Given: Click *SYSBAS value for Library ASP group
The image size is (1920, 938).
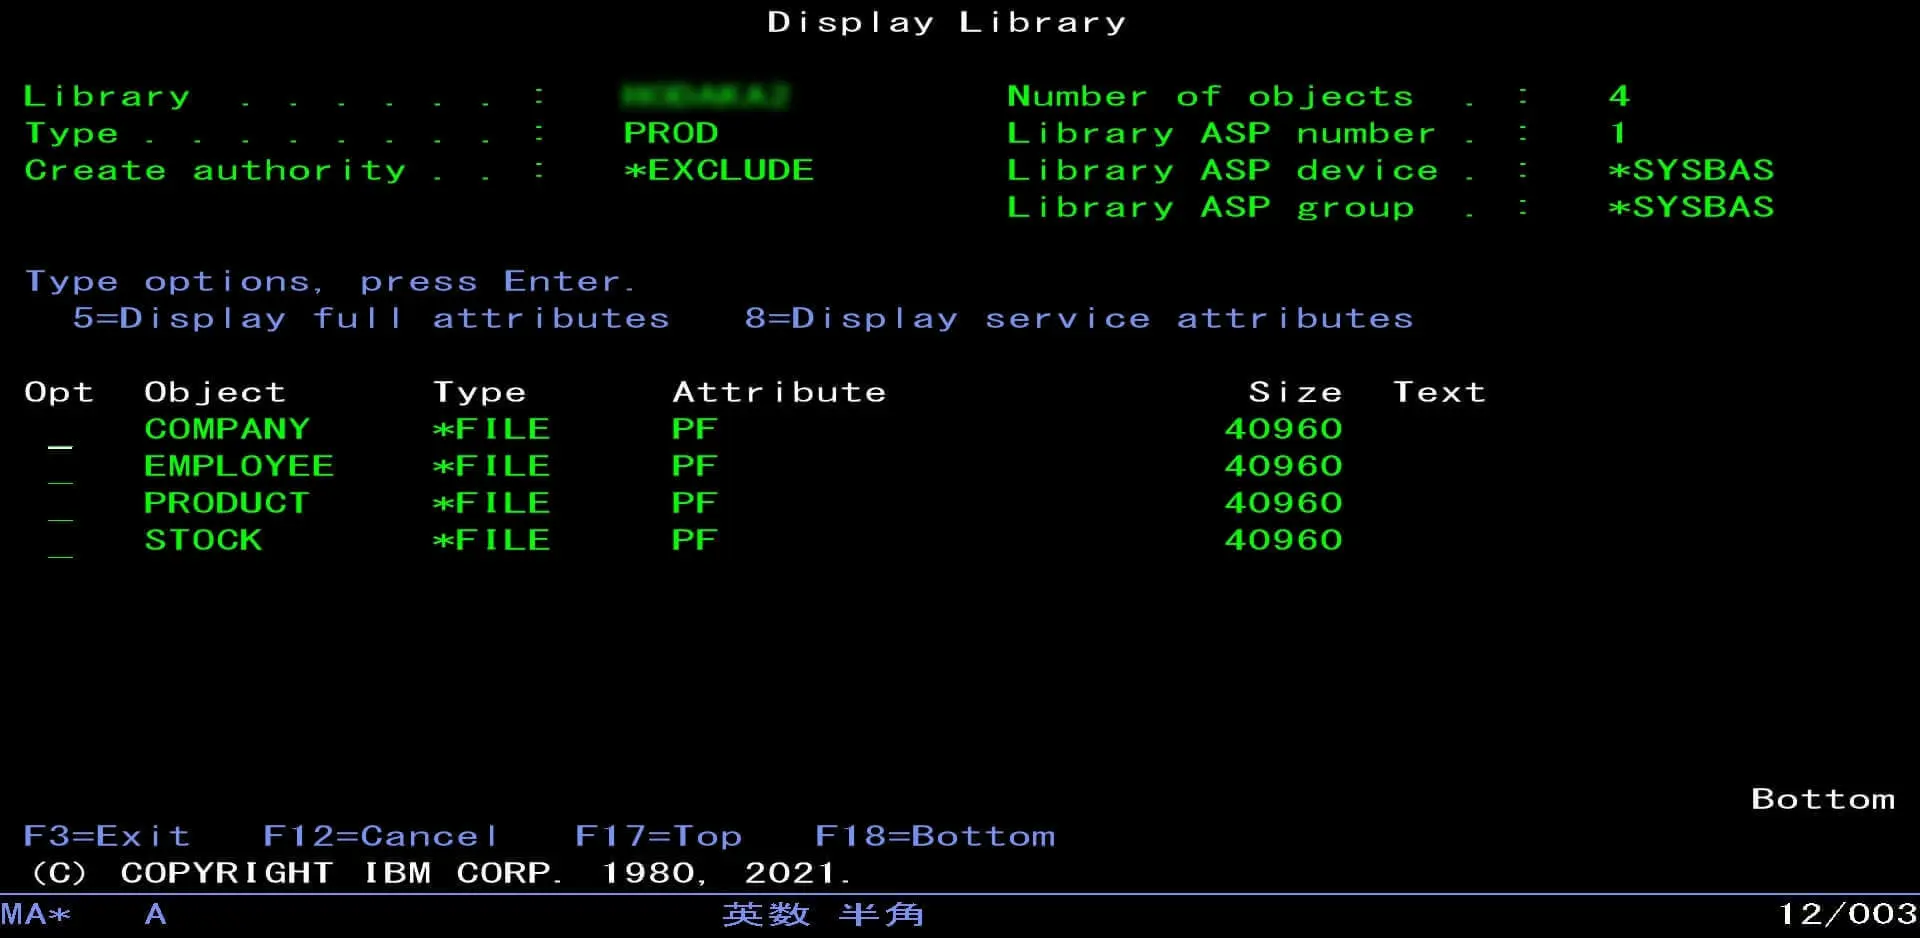Looking at the screenshot, I should 1691,207.
